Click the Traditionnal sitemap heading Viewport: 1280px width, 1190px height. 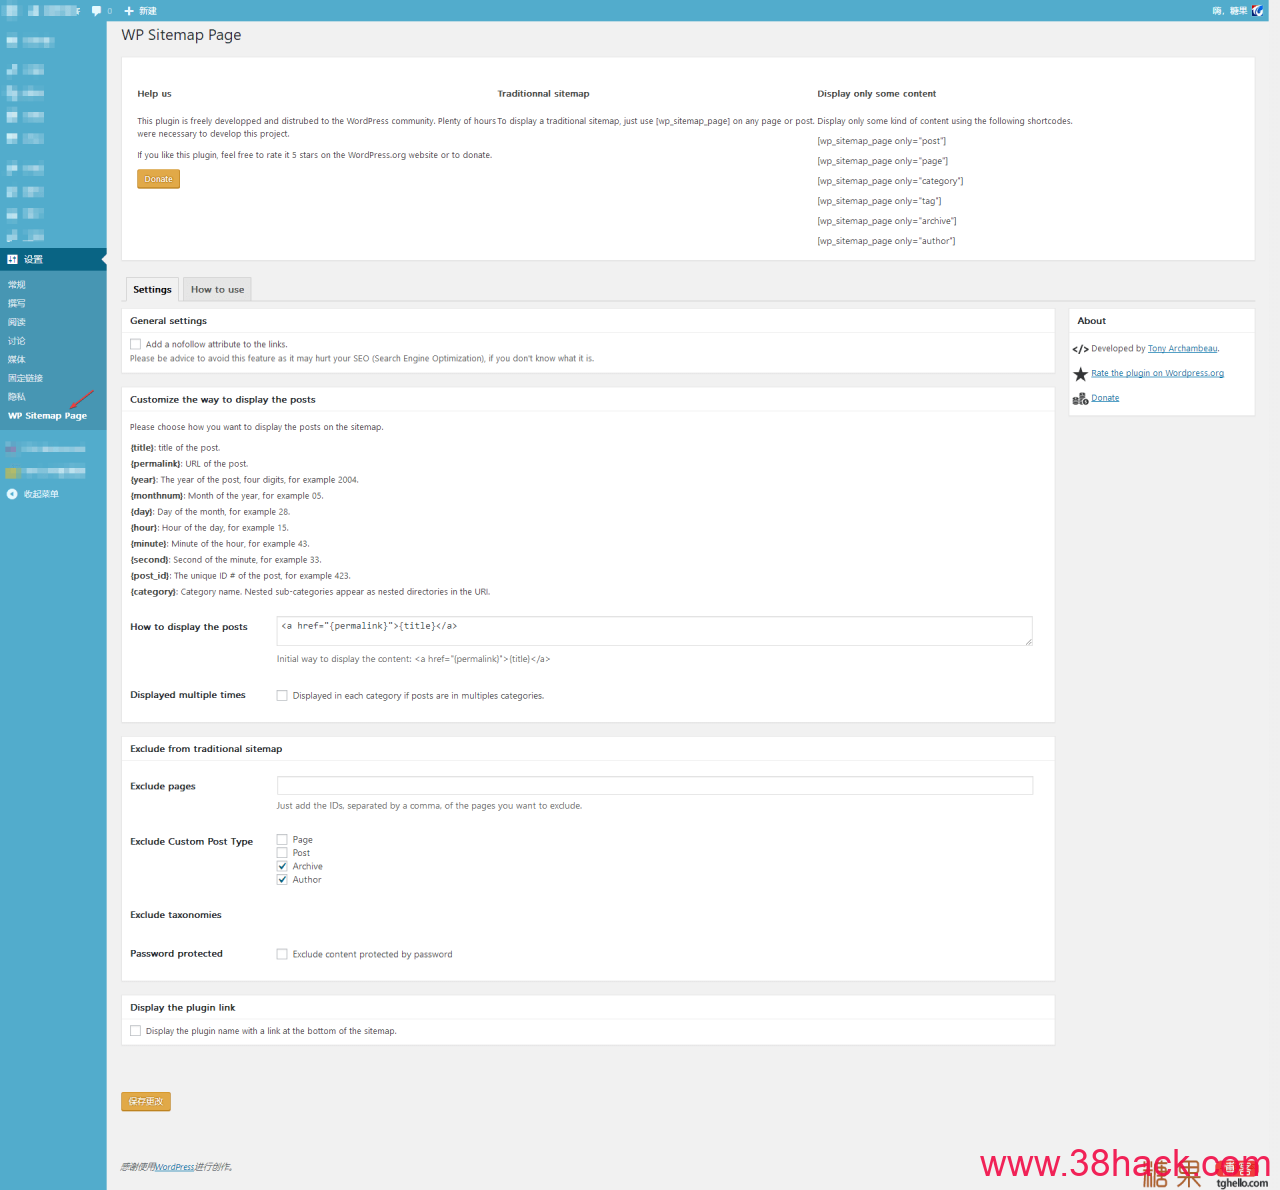click(543, 94)
